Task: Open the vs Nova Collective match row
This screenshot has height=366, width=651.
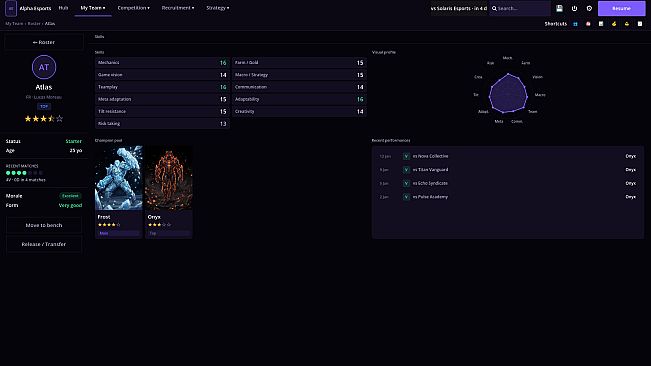Action: click(x=507, y=156)
